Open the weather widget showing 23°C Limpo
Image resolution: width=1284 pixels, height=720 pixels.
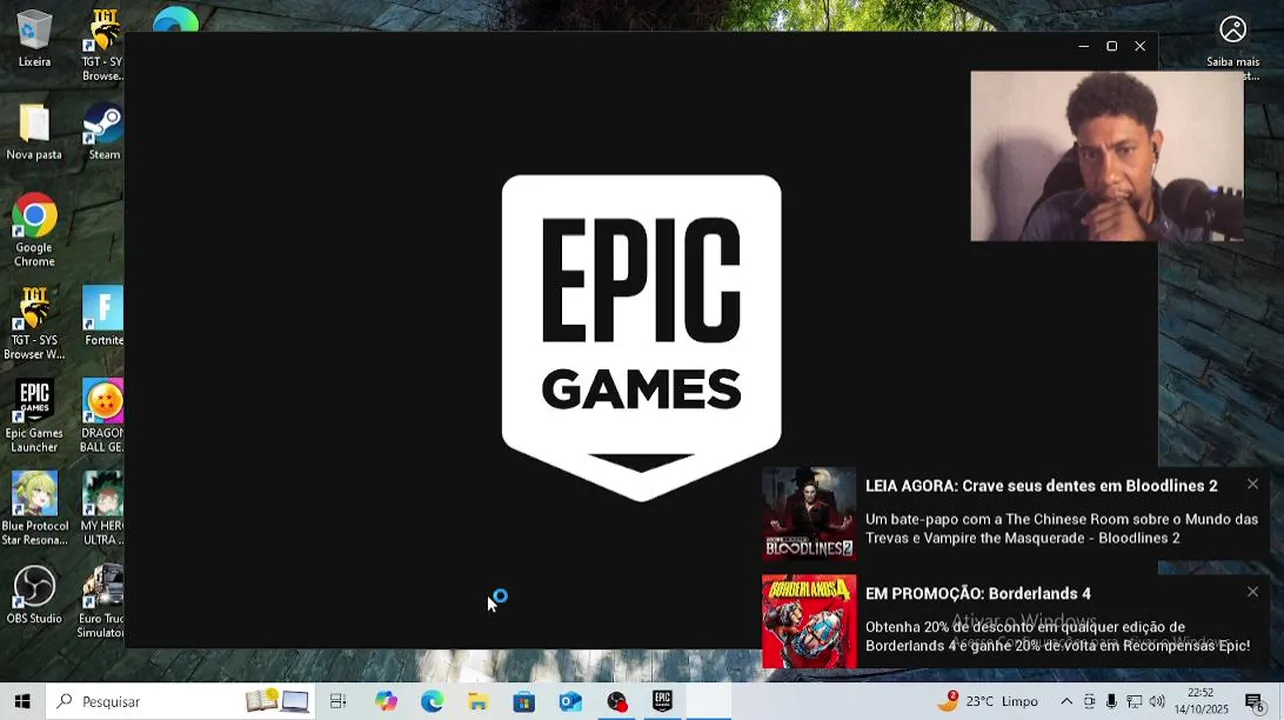click(988, 701)
